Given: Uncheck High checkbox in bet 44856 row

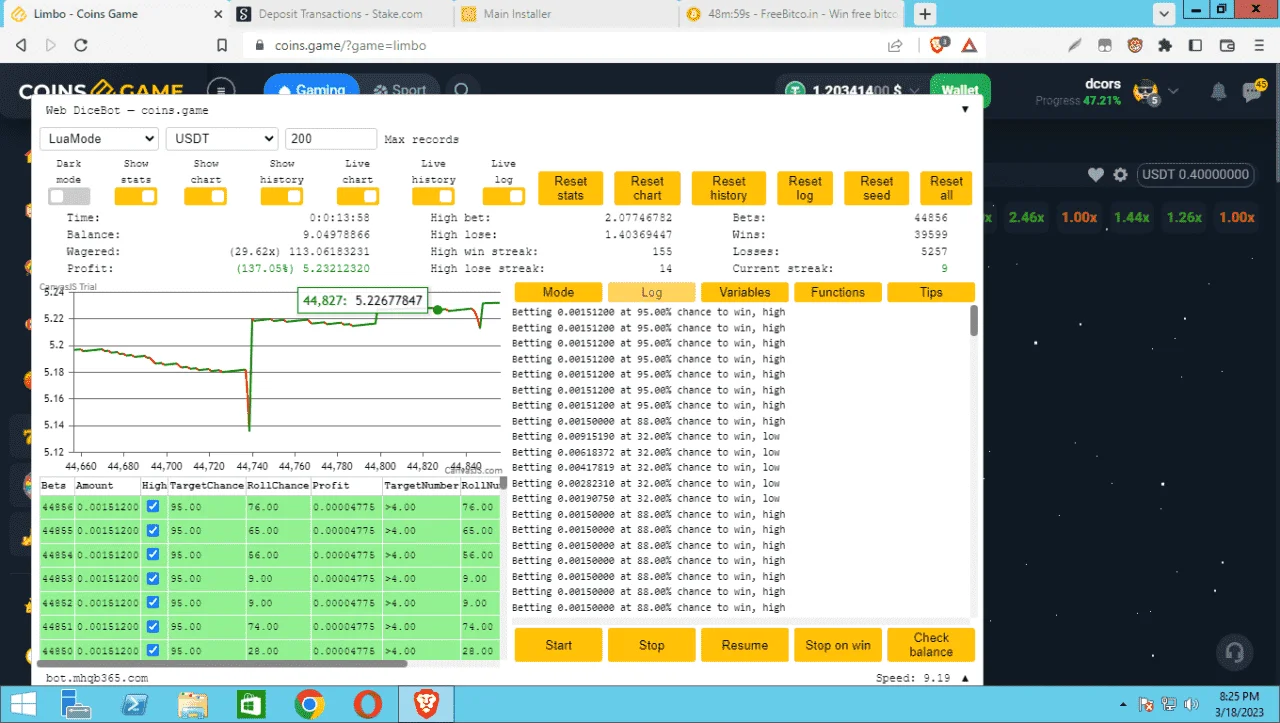Looking at the screenshot, I should (x=153, y=507).
